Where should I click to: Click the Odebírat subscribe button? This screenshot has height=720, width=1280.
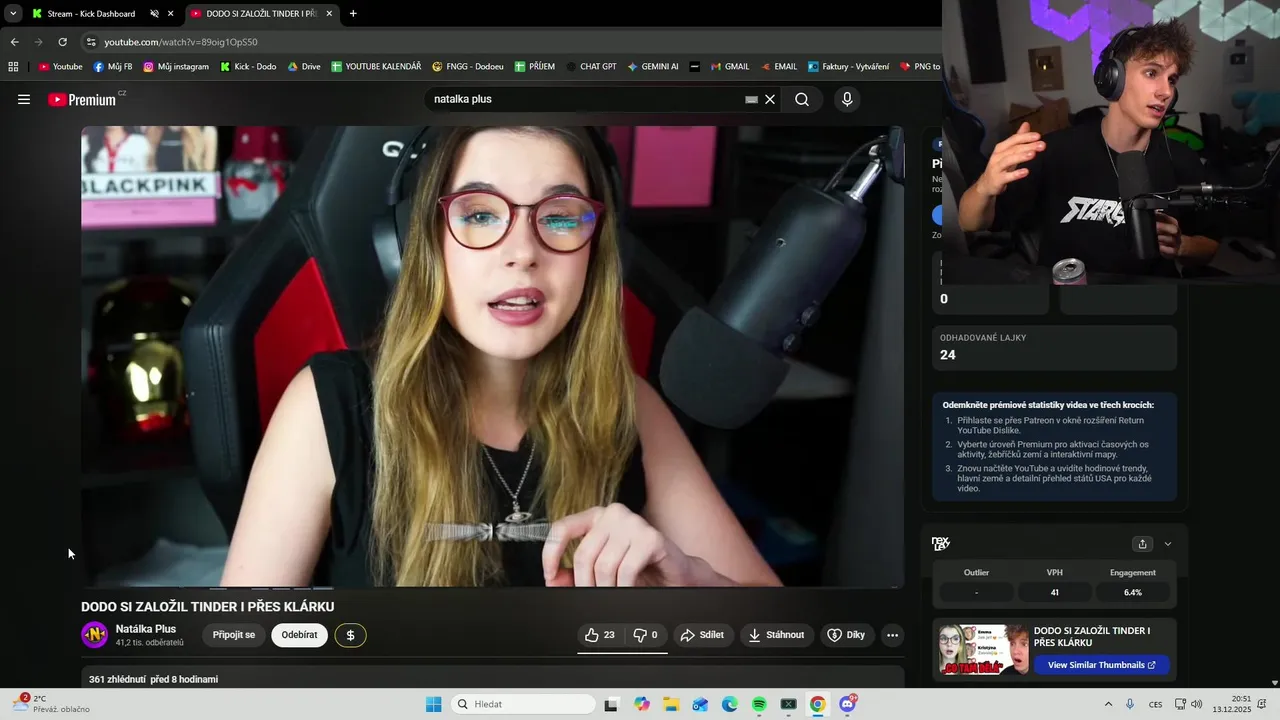pyautogui.click(x=299, y=635)
